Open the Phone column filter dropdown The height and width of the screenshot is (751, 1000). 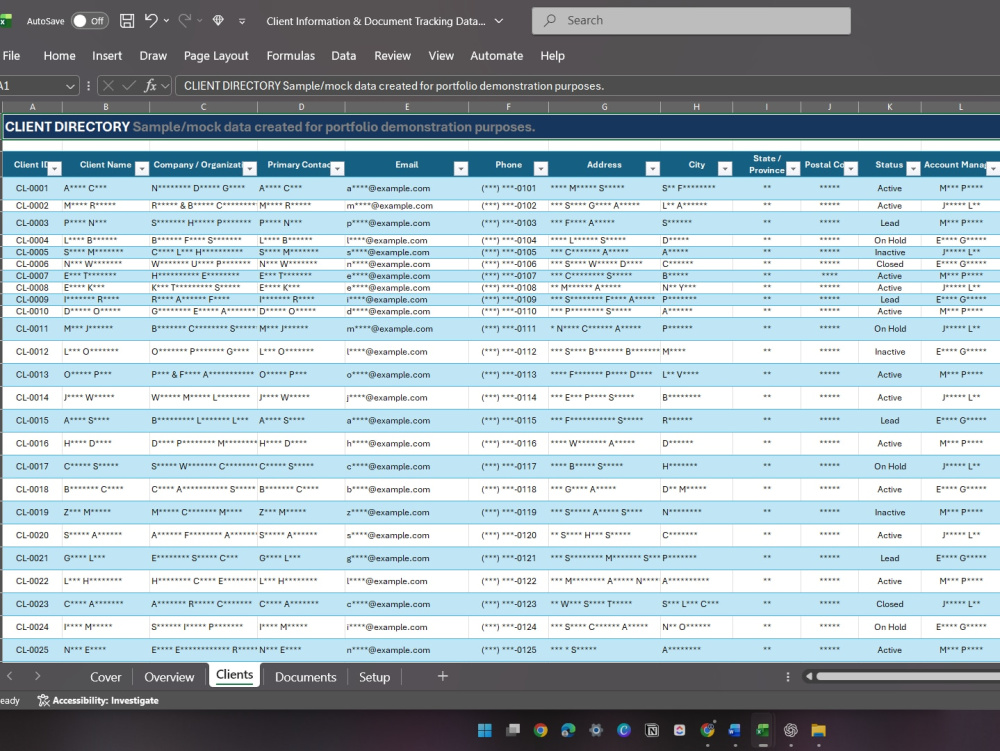[541, 168]
